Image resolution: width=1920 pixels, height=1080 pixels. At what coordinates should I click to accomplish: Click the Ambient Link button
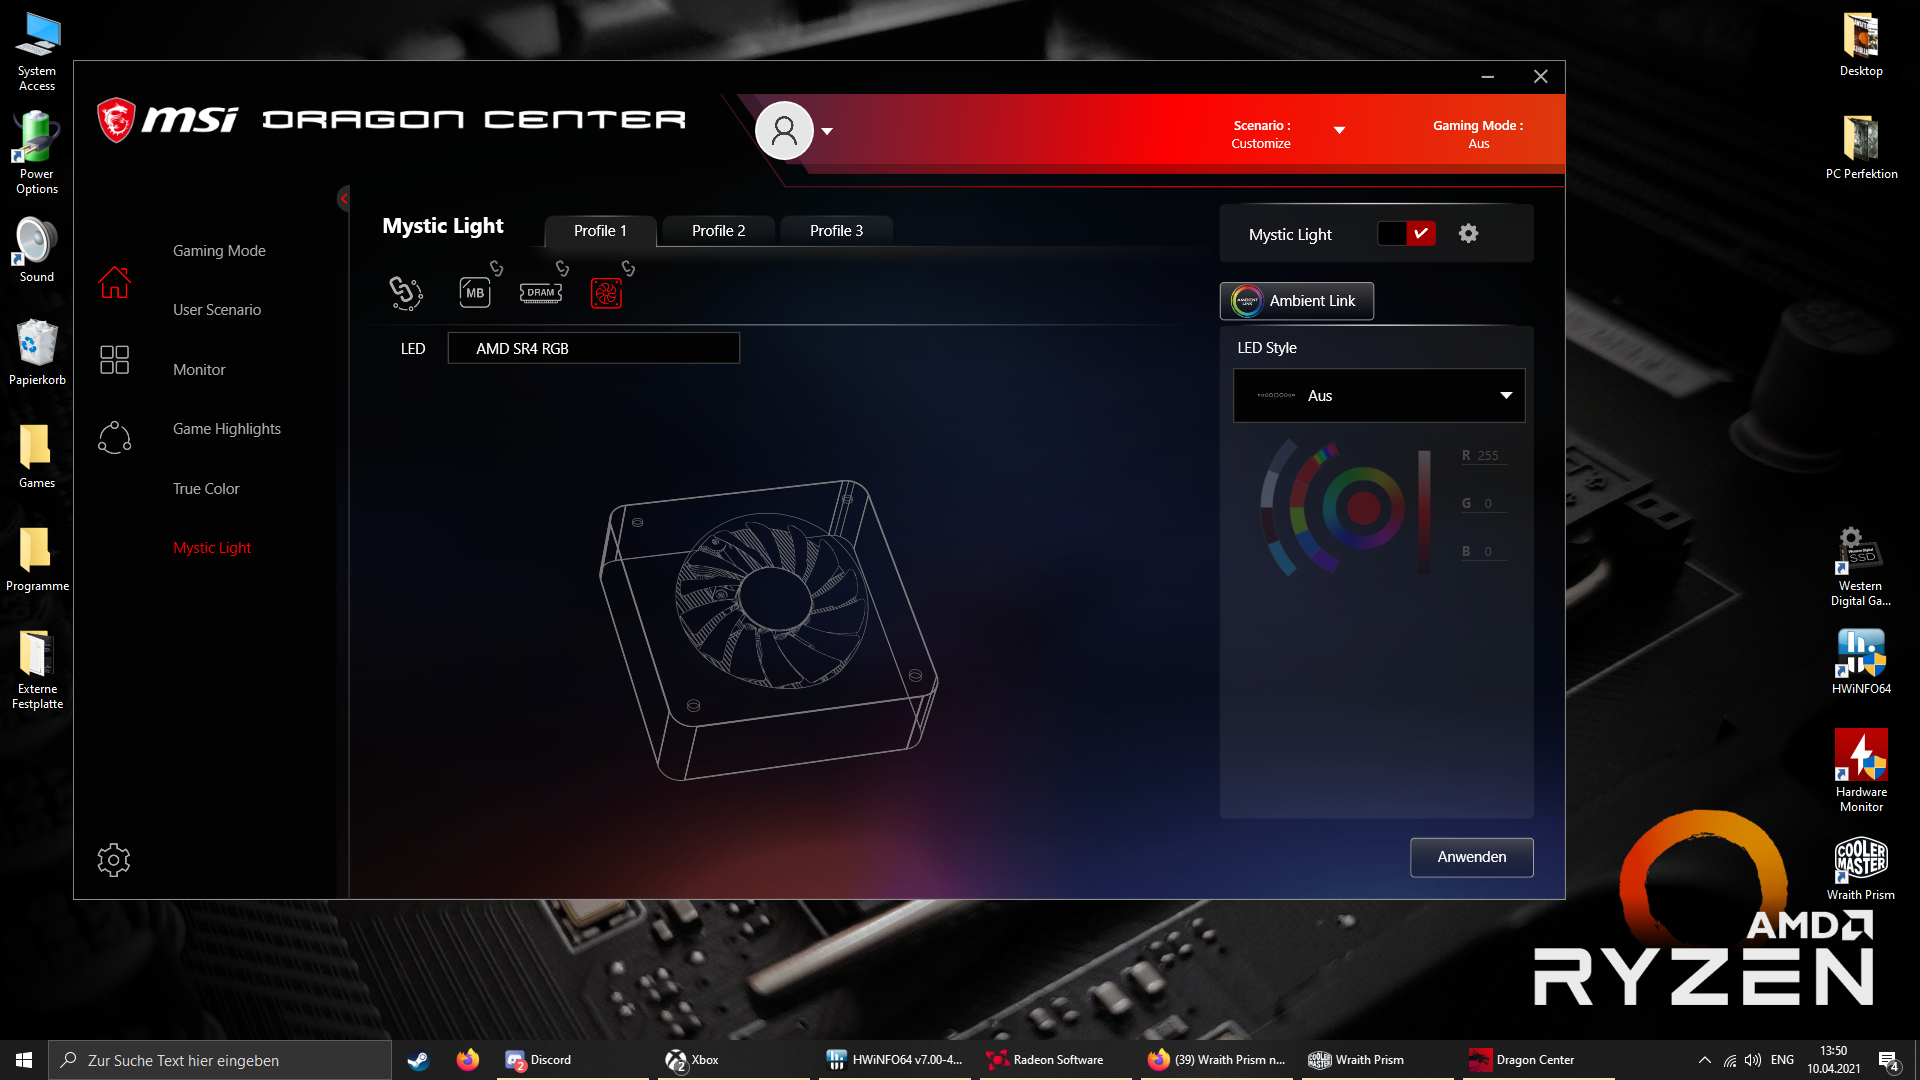[x=1296, y=300]
